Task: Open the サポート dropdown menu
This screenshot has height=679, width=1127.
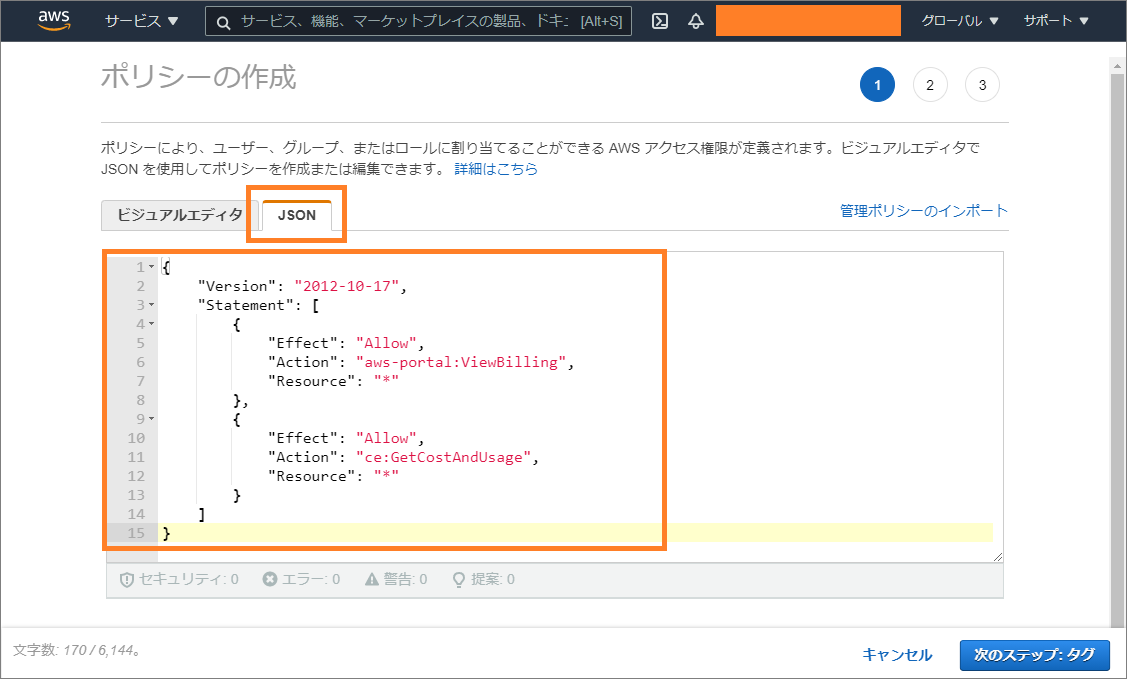Action: (x=1056, y=21)
